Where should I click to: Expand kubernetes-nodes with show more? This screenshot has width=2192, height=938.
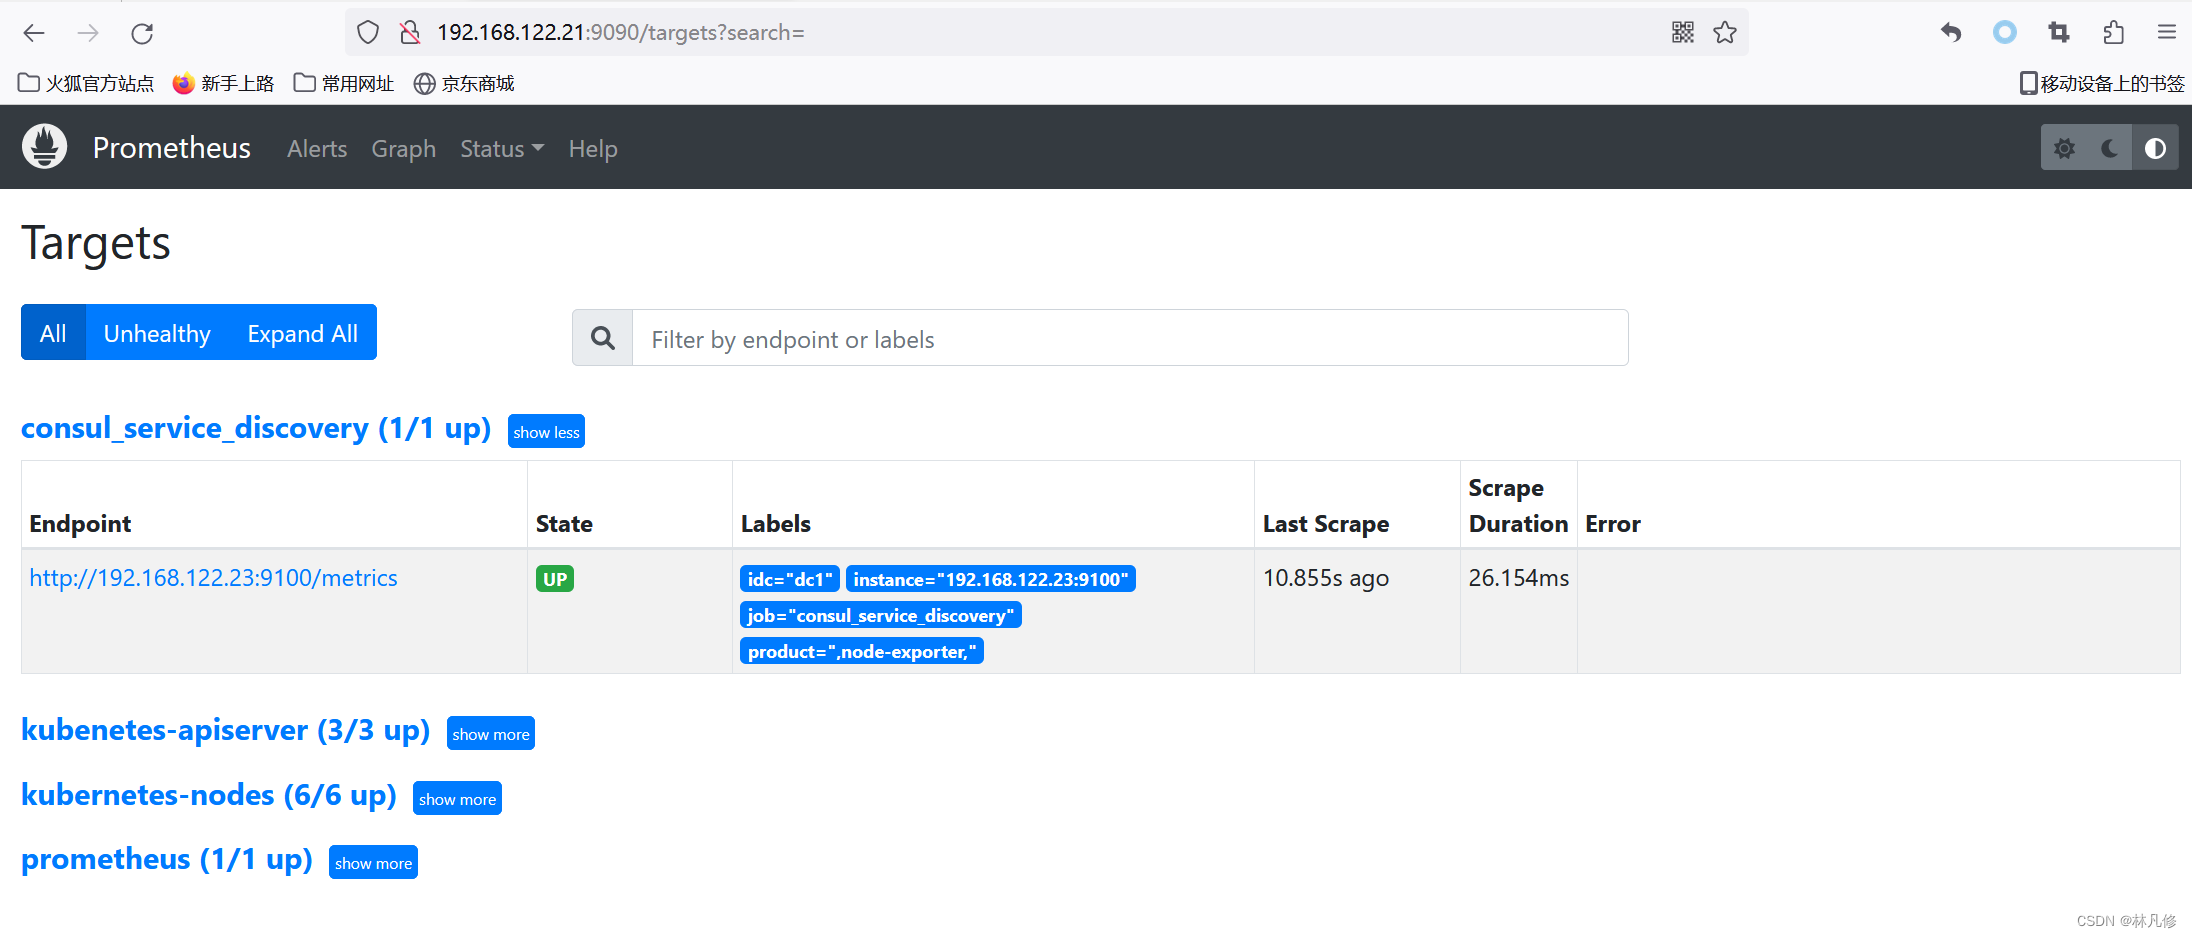(457, 799)
